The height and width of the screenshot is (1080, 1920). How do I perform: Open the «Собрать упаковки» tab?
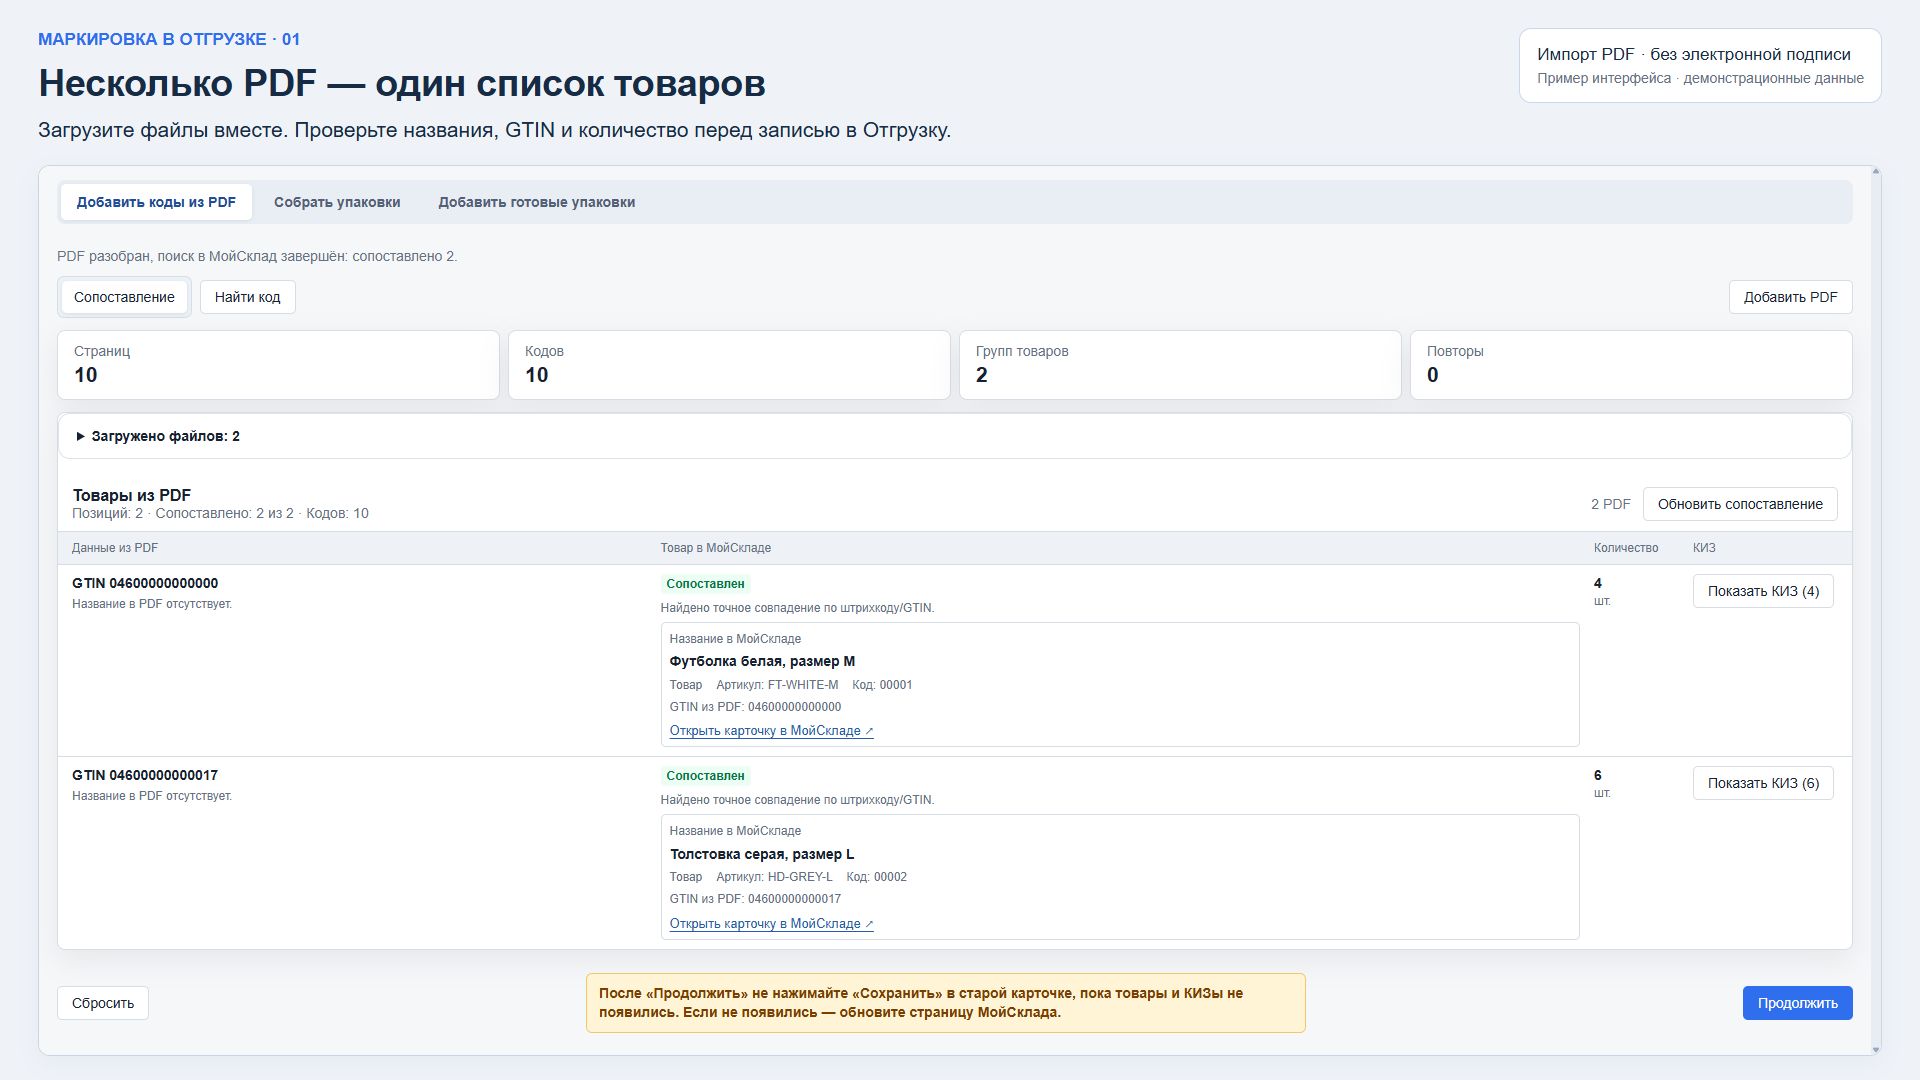337,202
